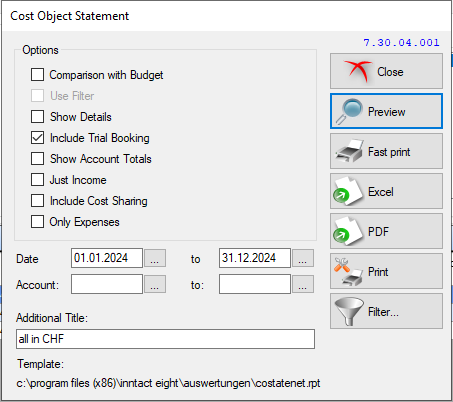Screen dimensions: 453x402
Task: Tick the Show Details checkbox
Action: coord(37,117)
